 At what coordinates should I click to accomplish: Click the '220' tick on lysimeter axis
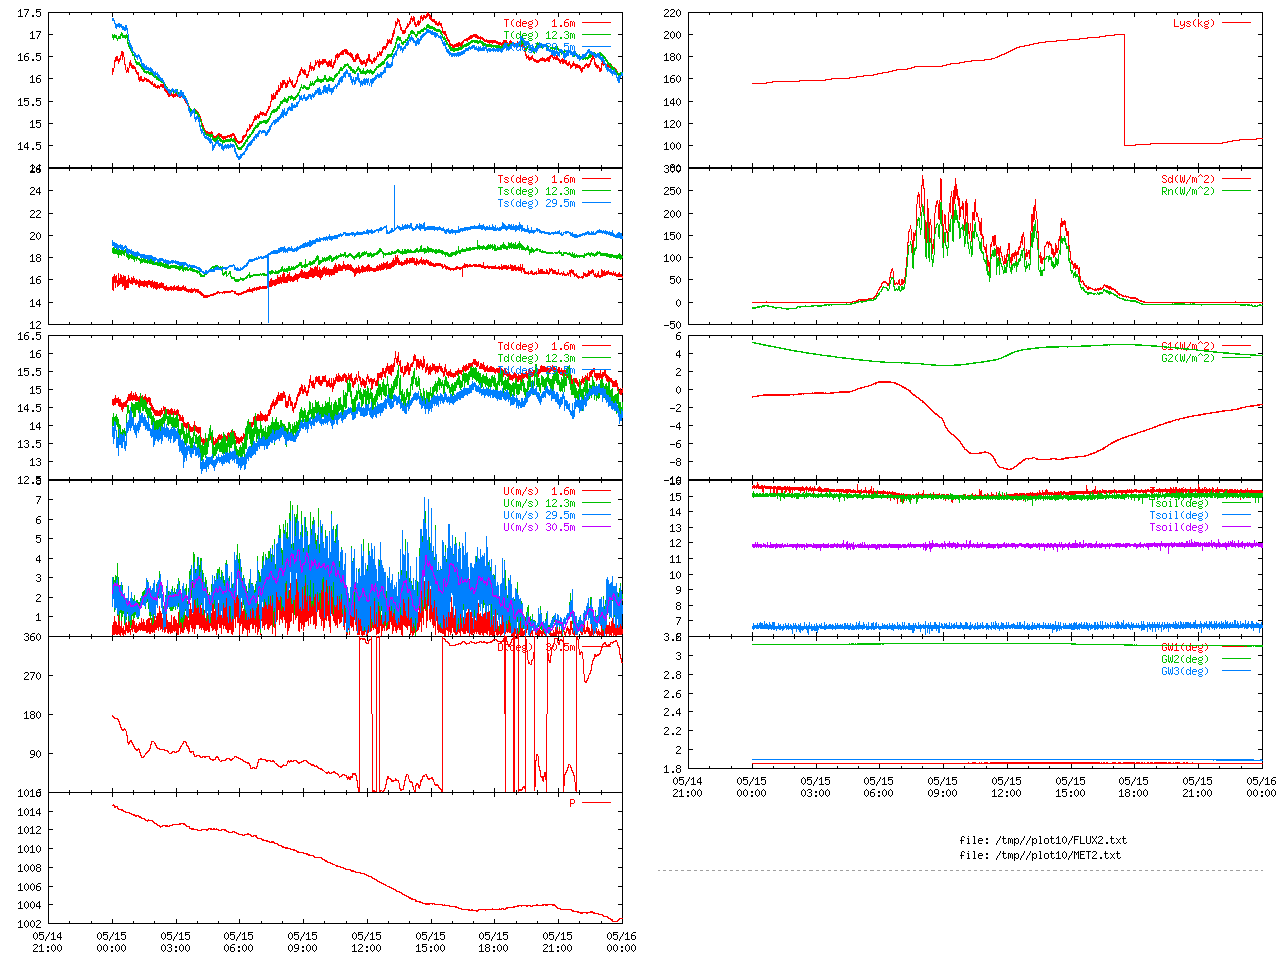coord(672,13)
